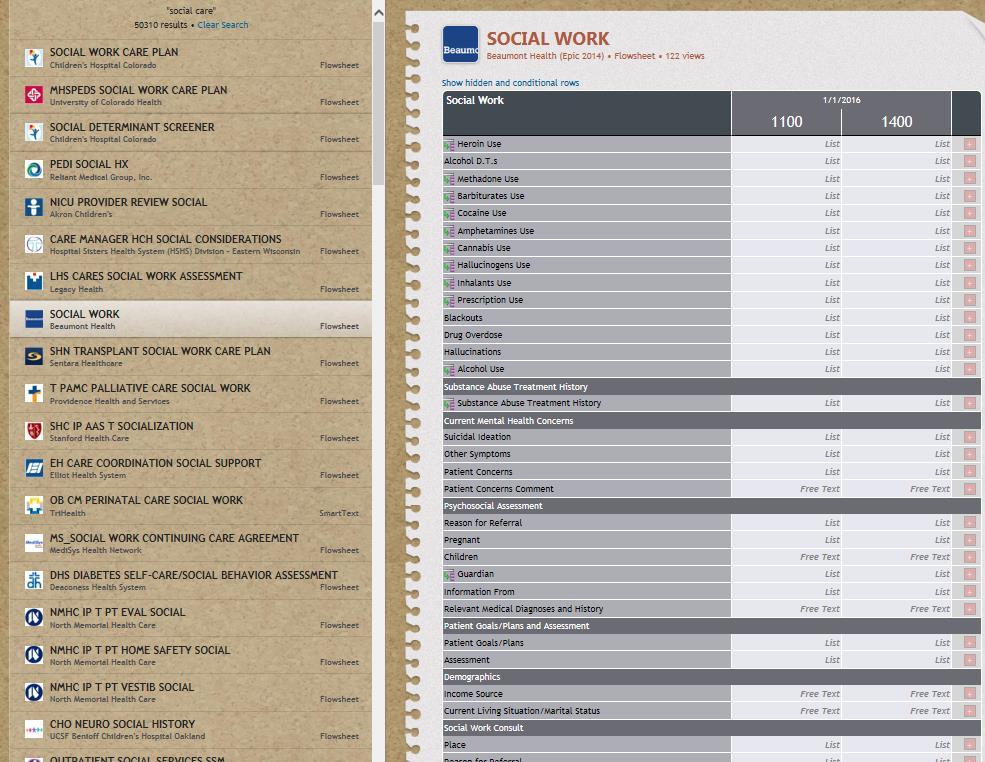985x762 pixels.
Task: Open CHO Neuro Social History result
Action: click(190, 729)
